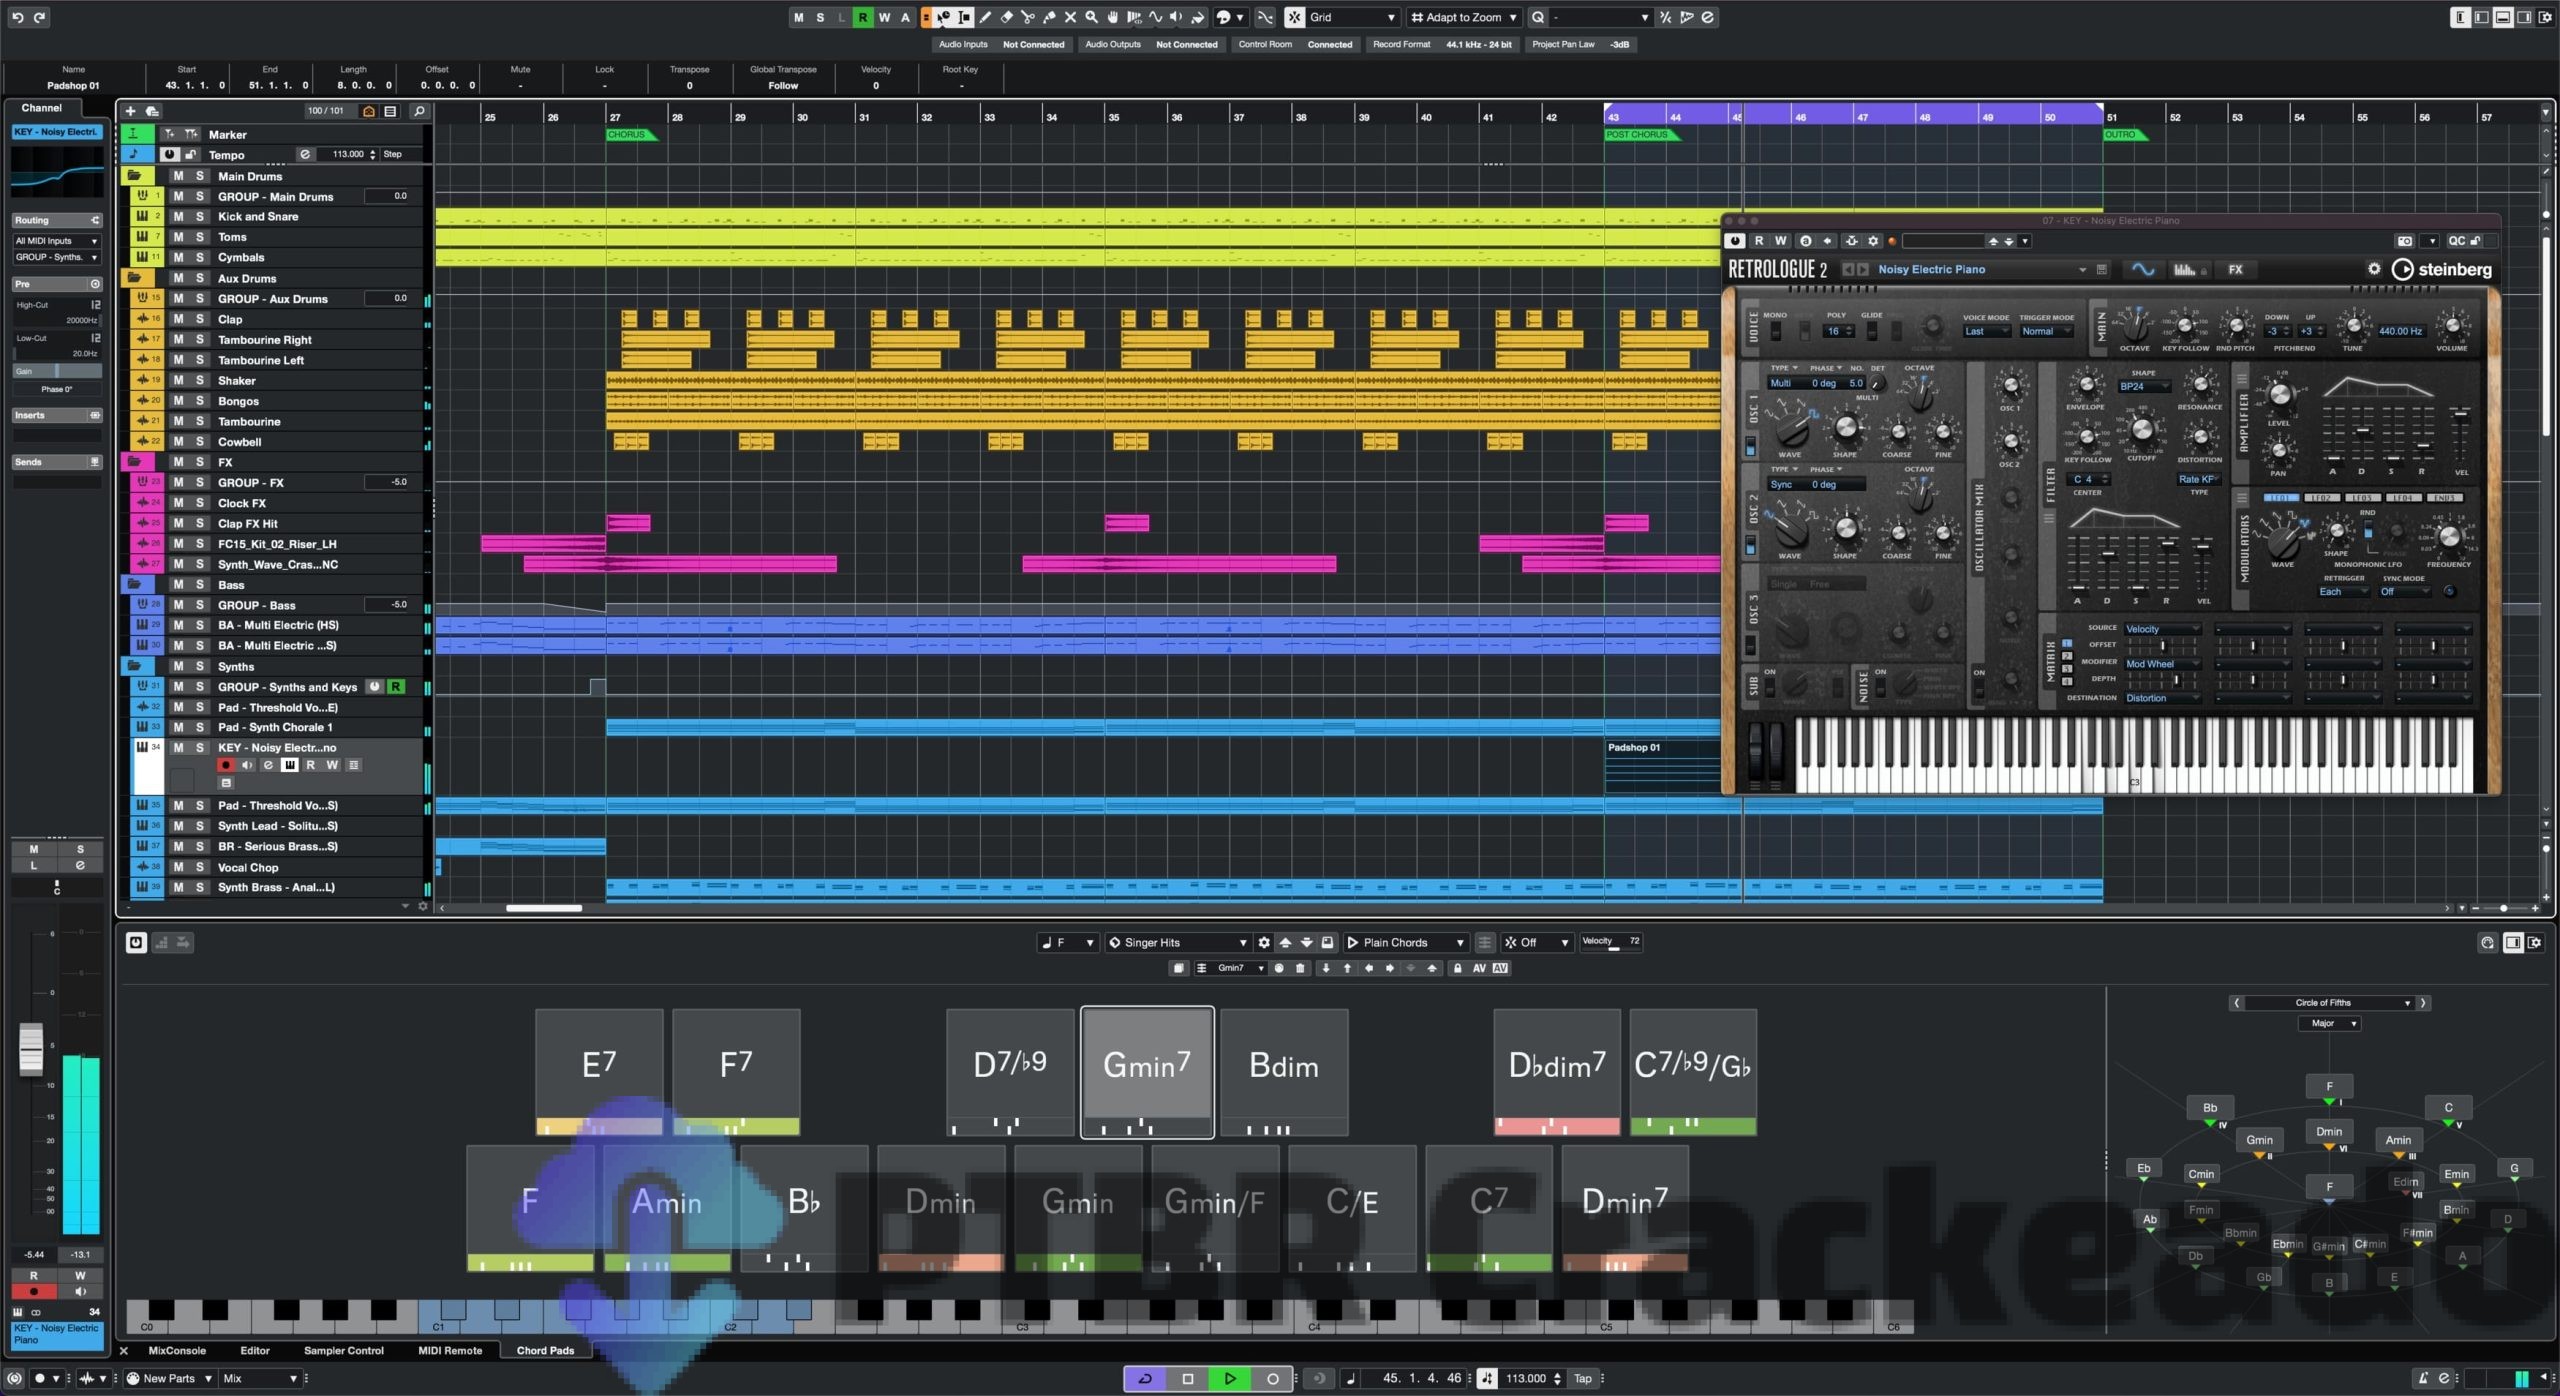Click the Add Track plus icon

(130, 111)
